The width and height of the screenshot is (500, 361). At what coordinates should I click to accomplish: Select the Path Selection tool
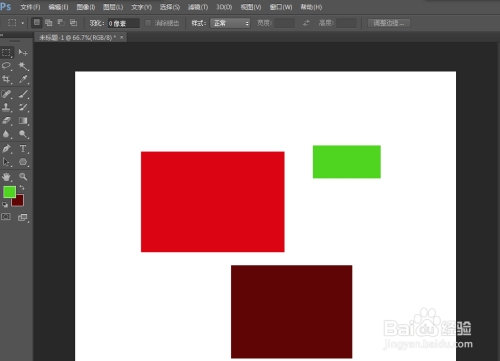(x=6, y=162)
